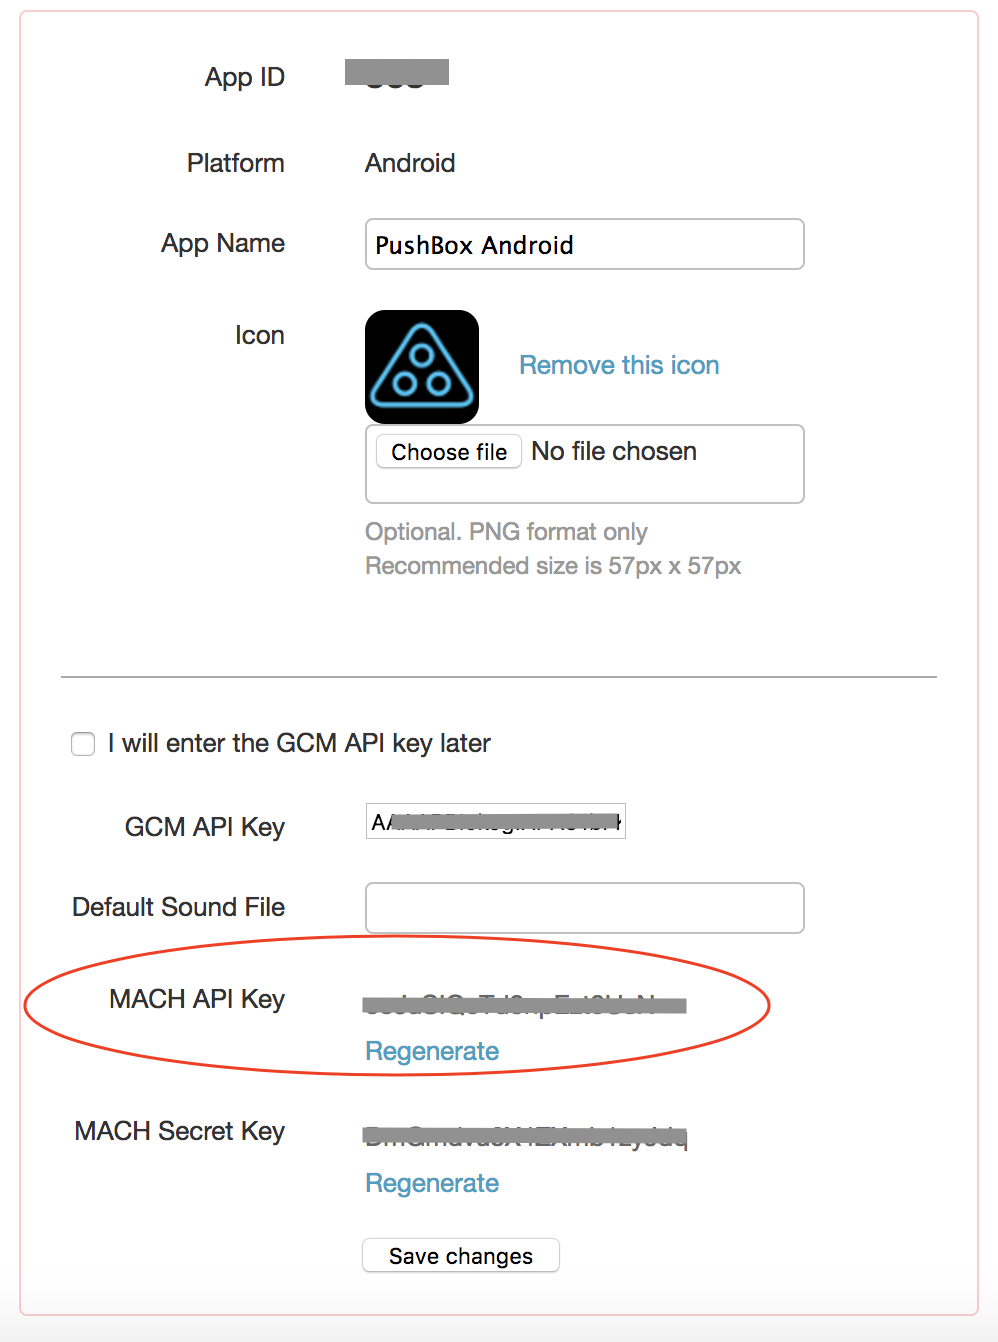Focus the App Name text field
The width and height of the screenshot is (998, 1342).
pyautogui.click(x=584, y=244)
